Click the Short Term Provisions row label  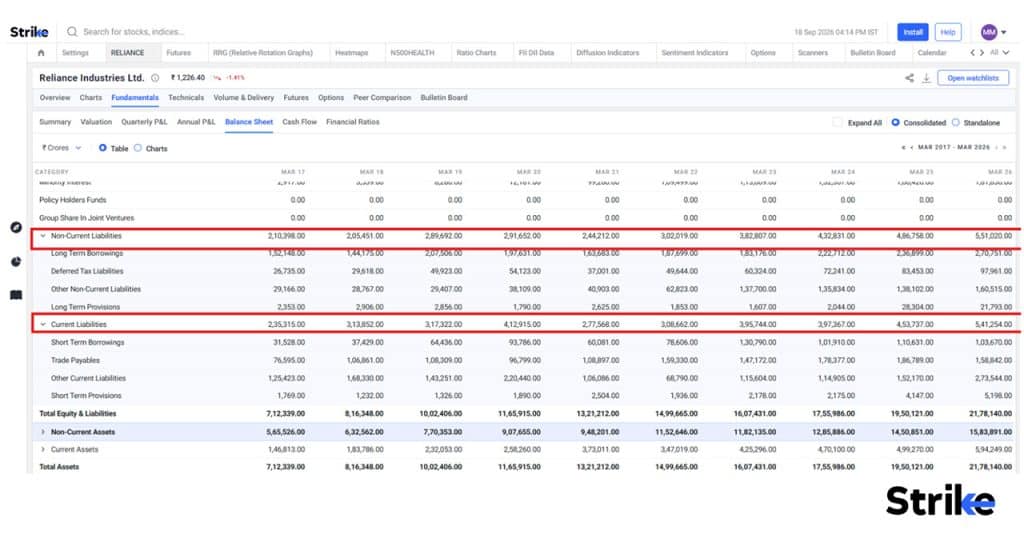pos(86,396)
